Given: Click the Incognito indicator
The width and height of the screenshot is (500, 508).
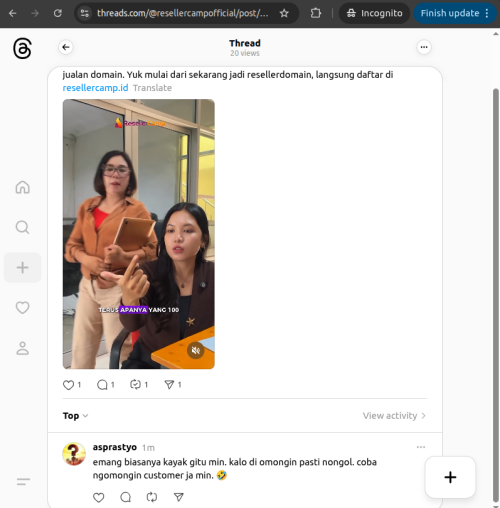Looking at the screenshot, I should (374, 13).
